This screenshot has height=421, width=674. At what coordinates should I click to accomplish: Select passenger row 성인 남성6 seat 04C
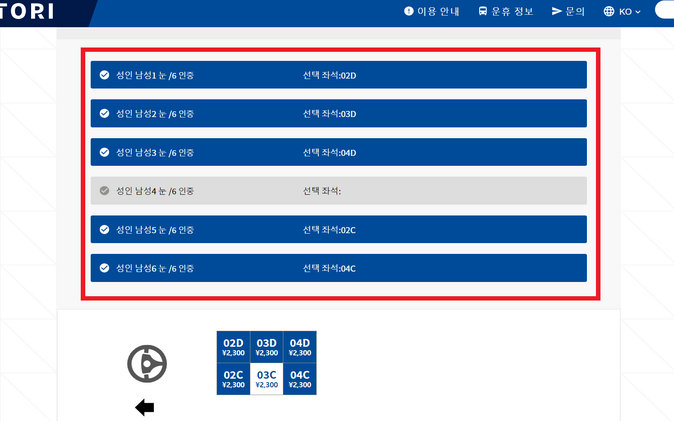[339, 268]
